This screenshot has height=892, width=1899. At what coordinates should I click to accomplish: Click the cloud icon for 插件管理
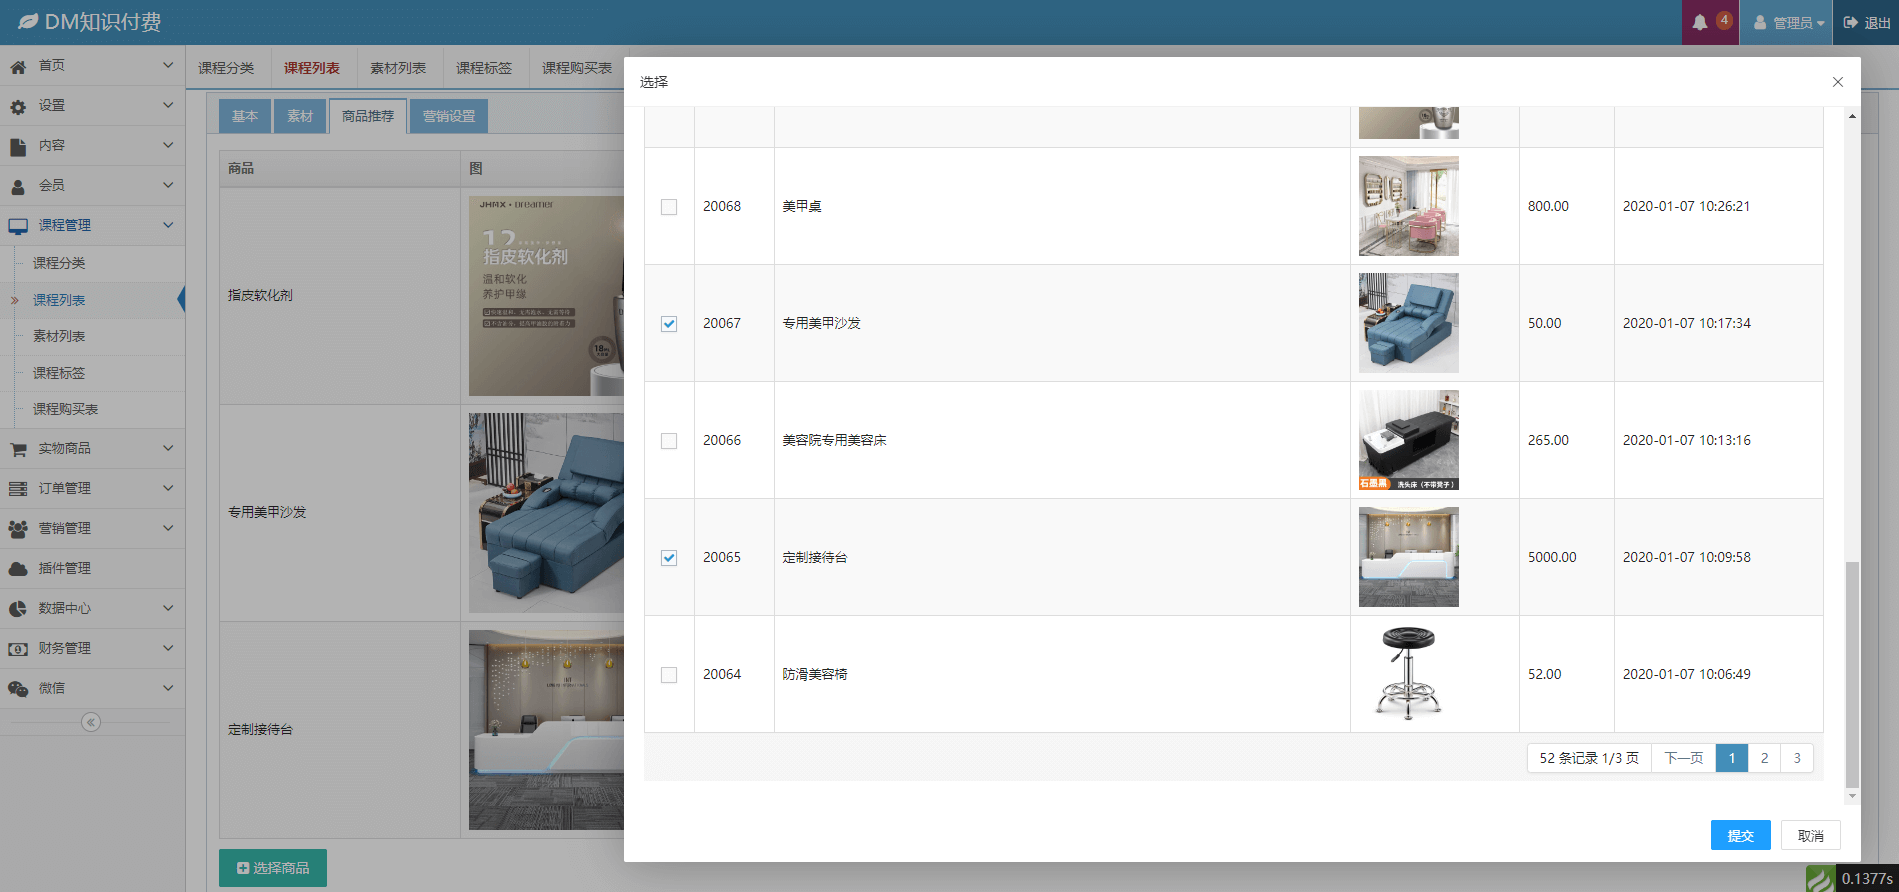click(x=18, y=569)
